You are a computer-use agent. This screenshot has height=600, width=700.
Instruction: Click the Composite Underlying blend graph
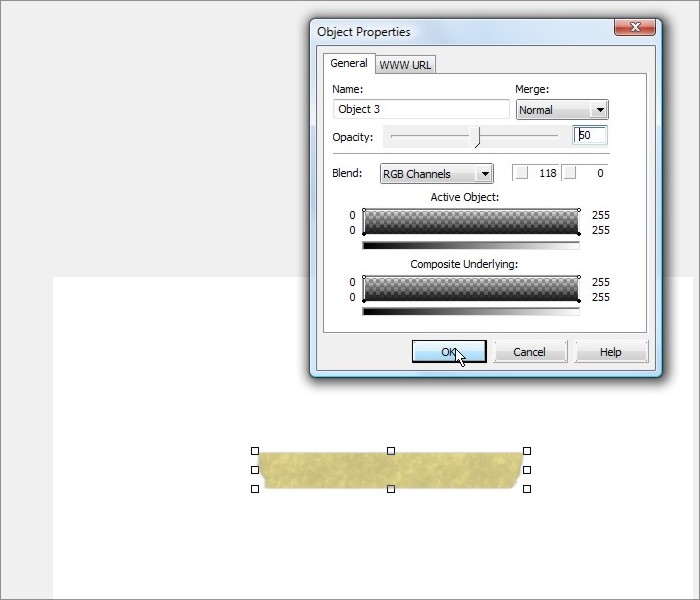470,289
